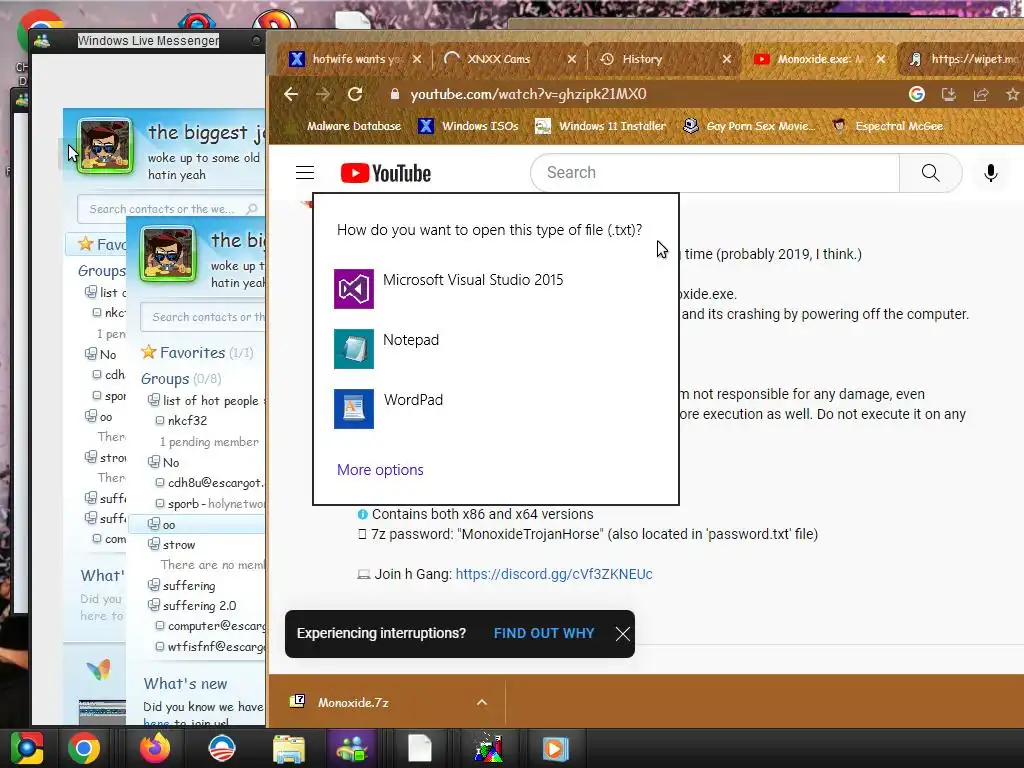Open File Explorer taskbar icon
Viewport: 1024px width, 768px height.
[288, 749]
